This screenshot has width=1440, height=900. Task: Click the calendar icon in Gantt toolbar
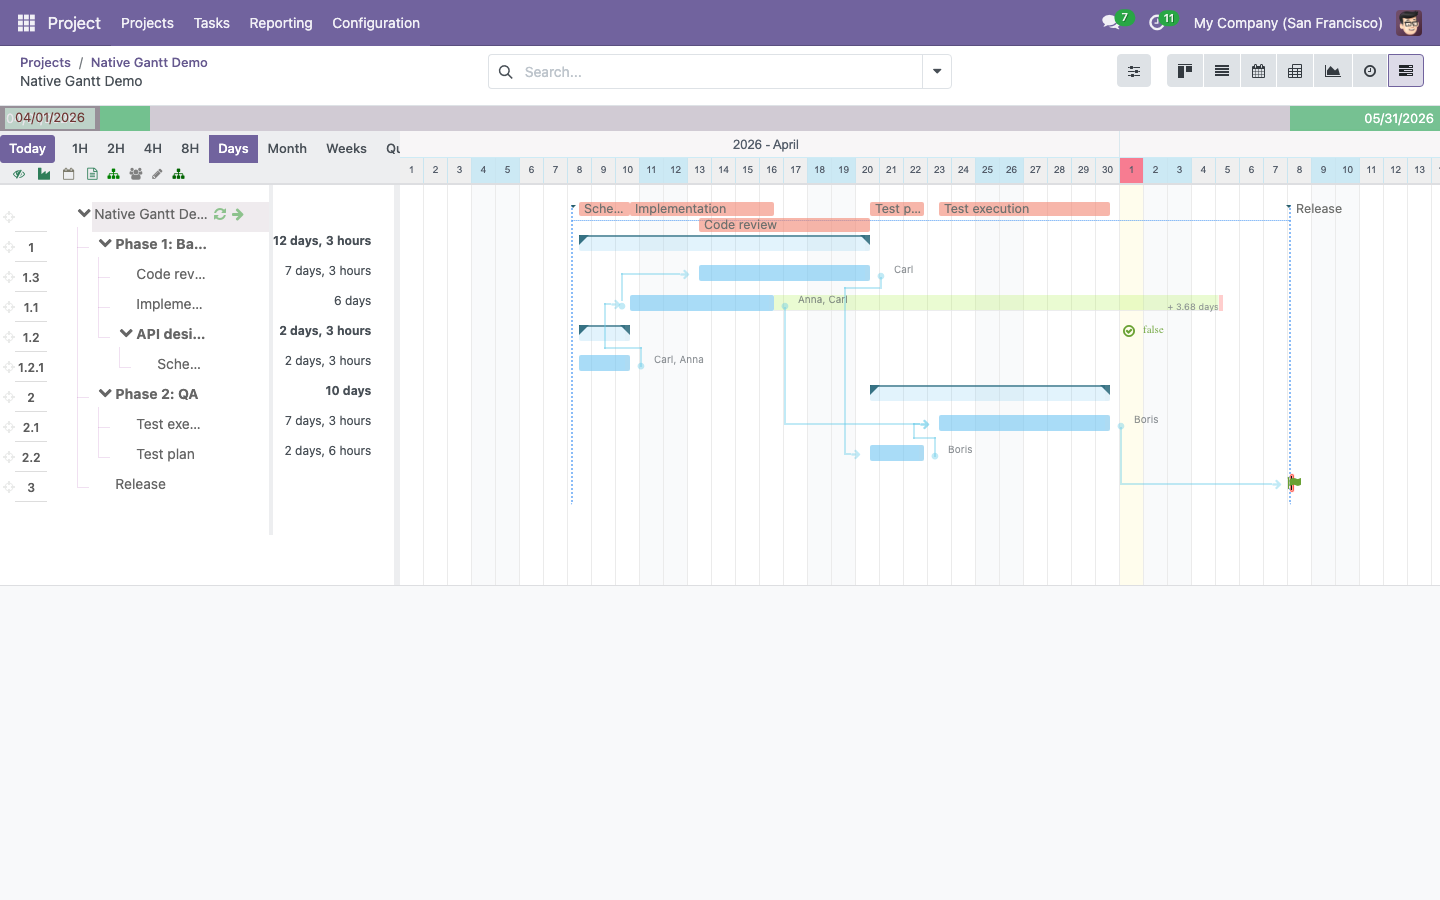(x=68, y=174)
